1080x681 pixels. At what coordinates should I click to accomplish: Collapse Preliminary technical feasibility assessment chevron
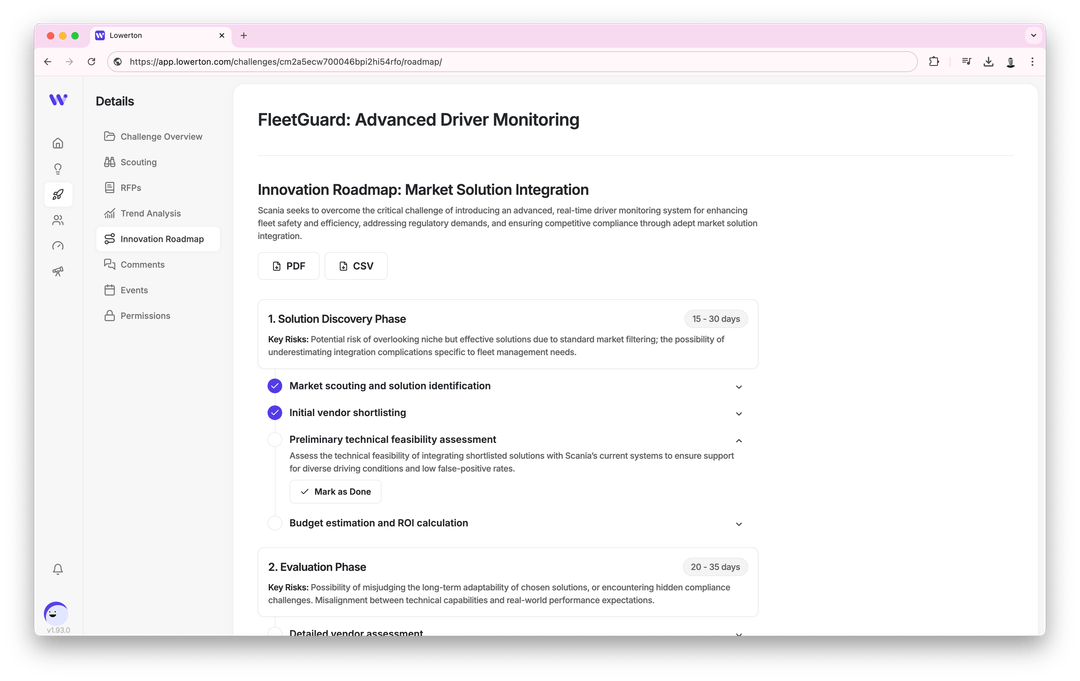click(x=739, y=440)
